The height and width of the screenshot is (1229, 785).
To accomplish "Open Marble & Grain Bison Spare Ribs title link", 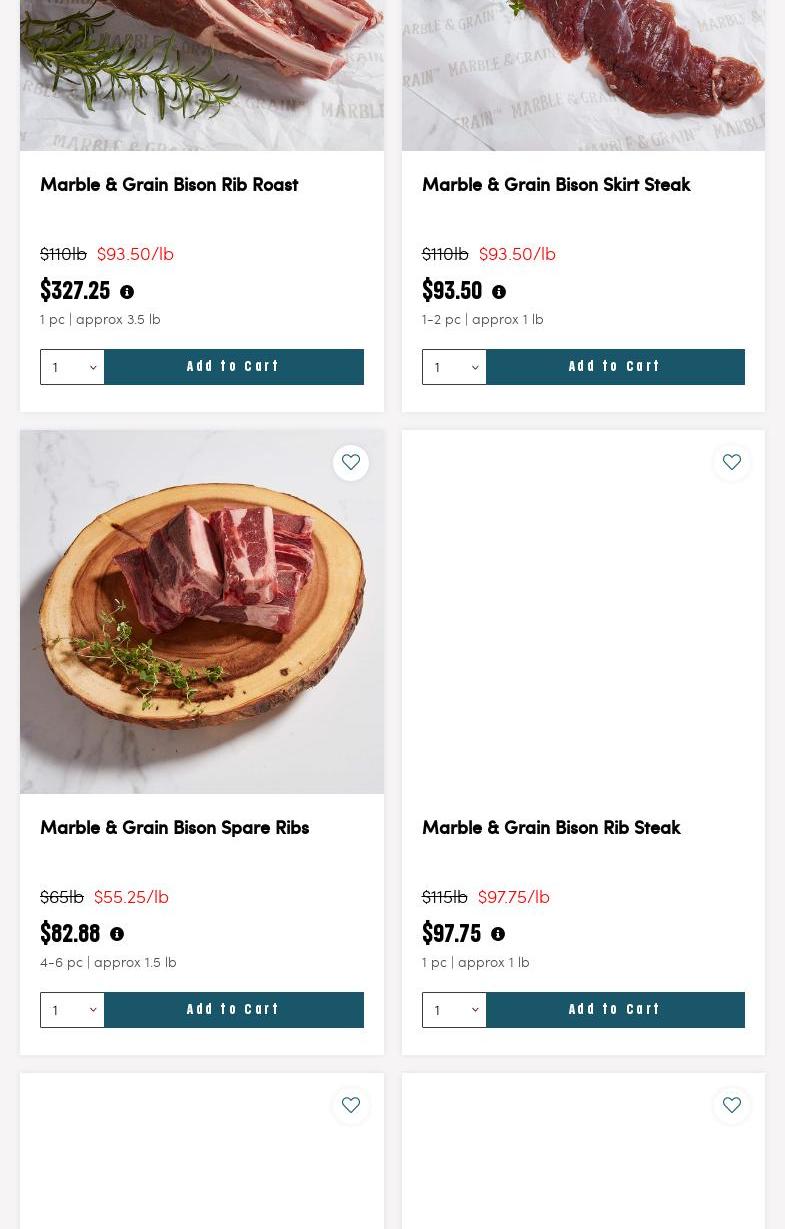I will pyautogui.click(x=174, y=828).
